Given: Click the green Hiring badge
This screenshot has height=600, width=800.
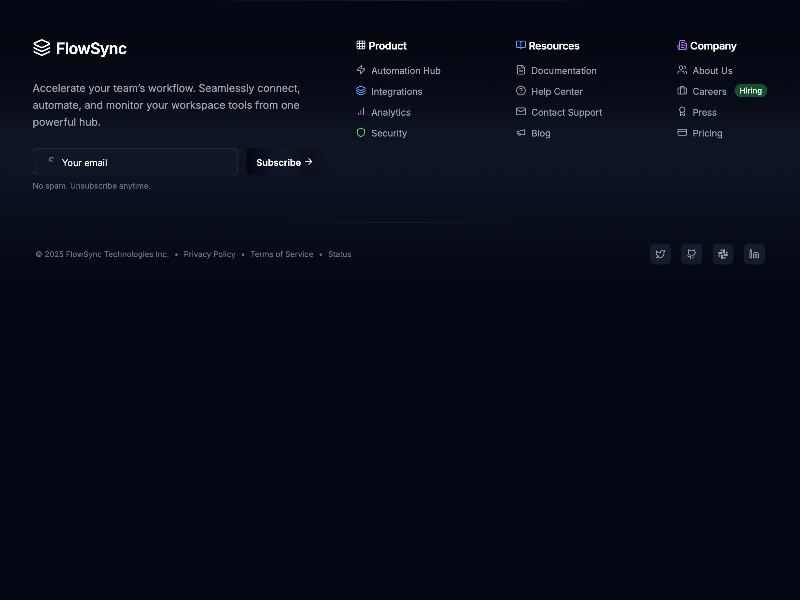Looking at the screenshot, I should click(x=751, y=91).
